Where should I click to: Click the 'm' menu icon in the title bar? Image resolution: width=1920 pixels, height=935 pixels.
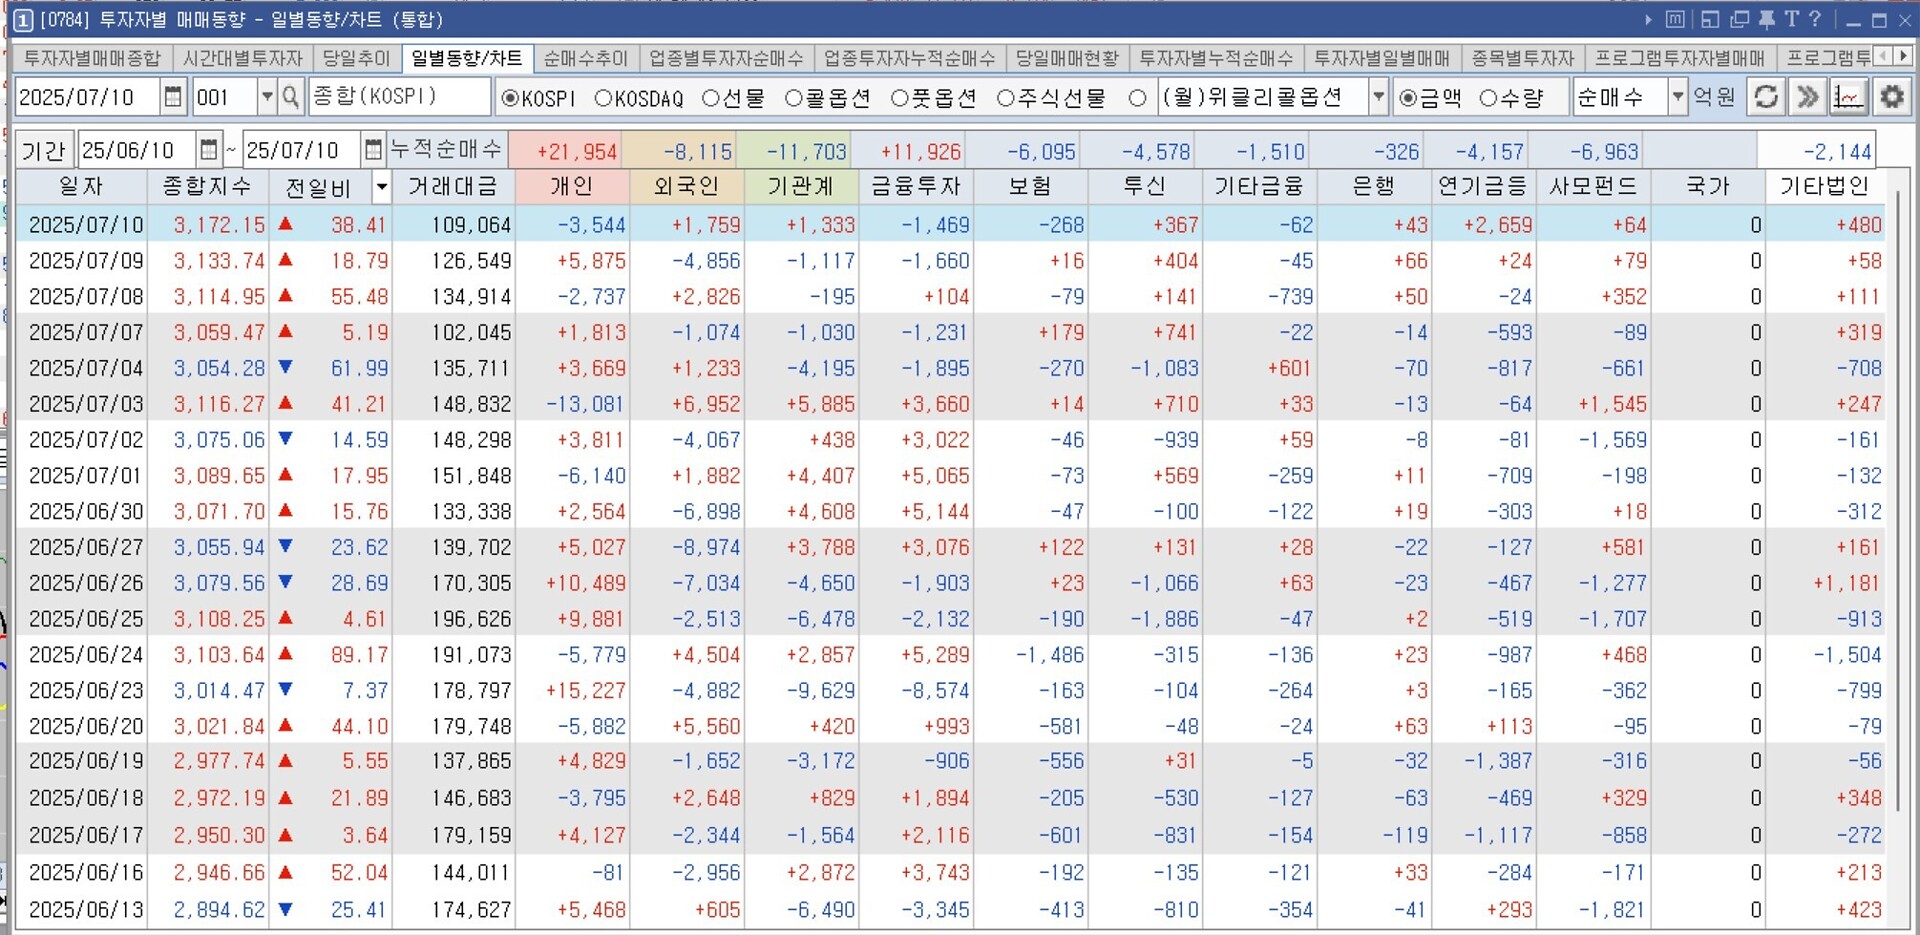(1675, 19)
